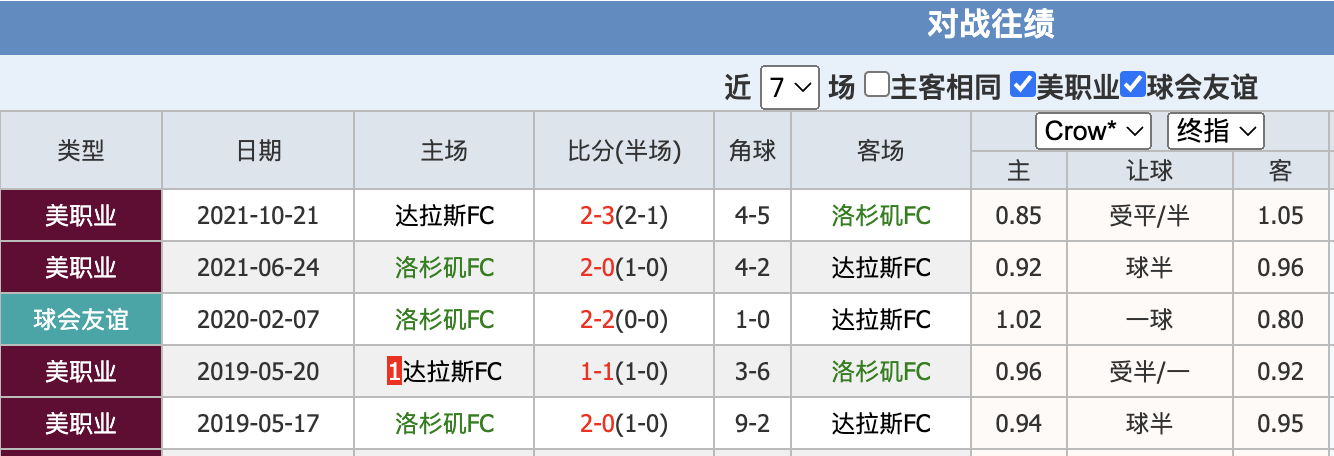Select the 球会友谊 match type cell

pyautogui.click(x=81, y=320)
